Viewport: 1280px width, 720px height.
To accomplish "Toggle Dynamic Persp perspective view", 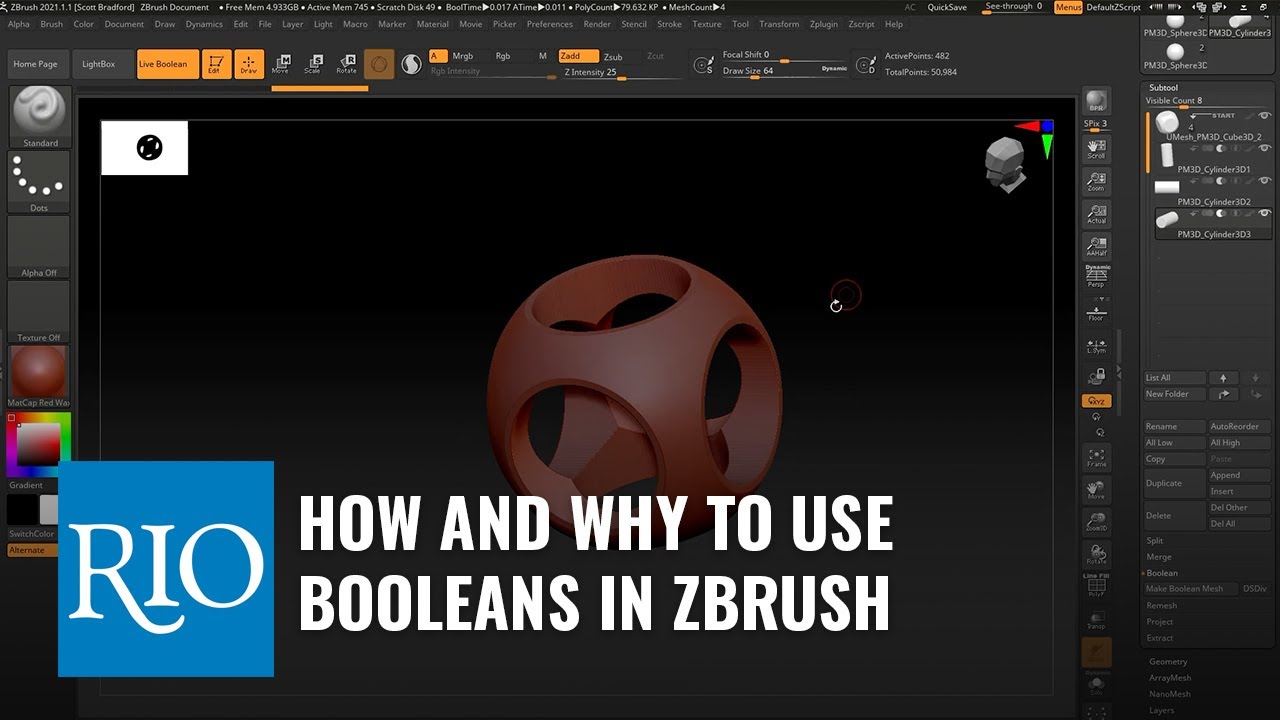I will 1096,276.
